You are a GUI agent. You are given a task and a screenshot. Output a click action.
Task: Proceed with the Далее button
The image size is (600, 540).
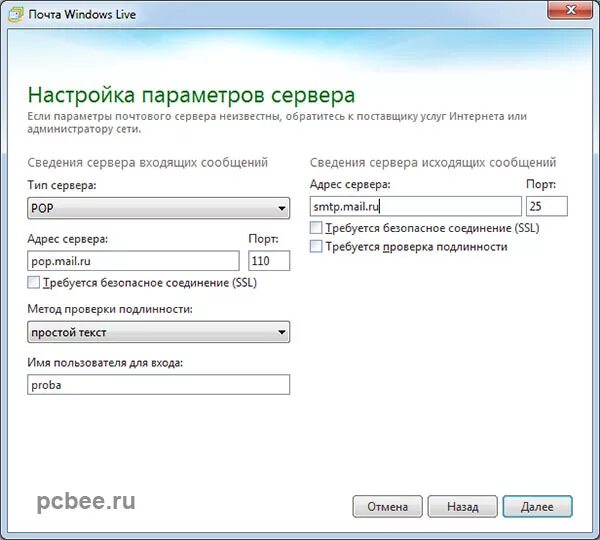(537, 507)
